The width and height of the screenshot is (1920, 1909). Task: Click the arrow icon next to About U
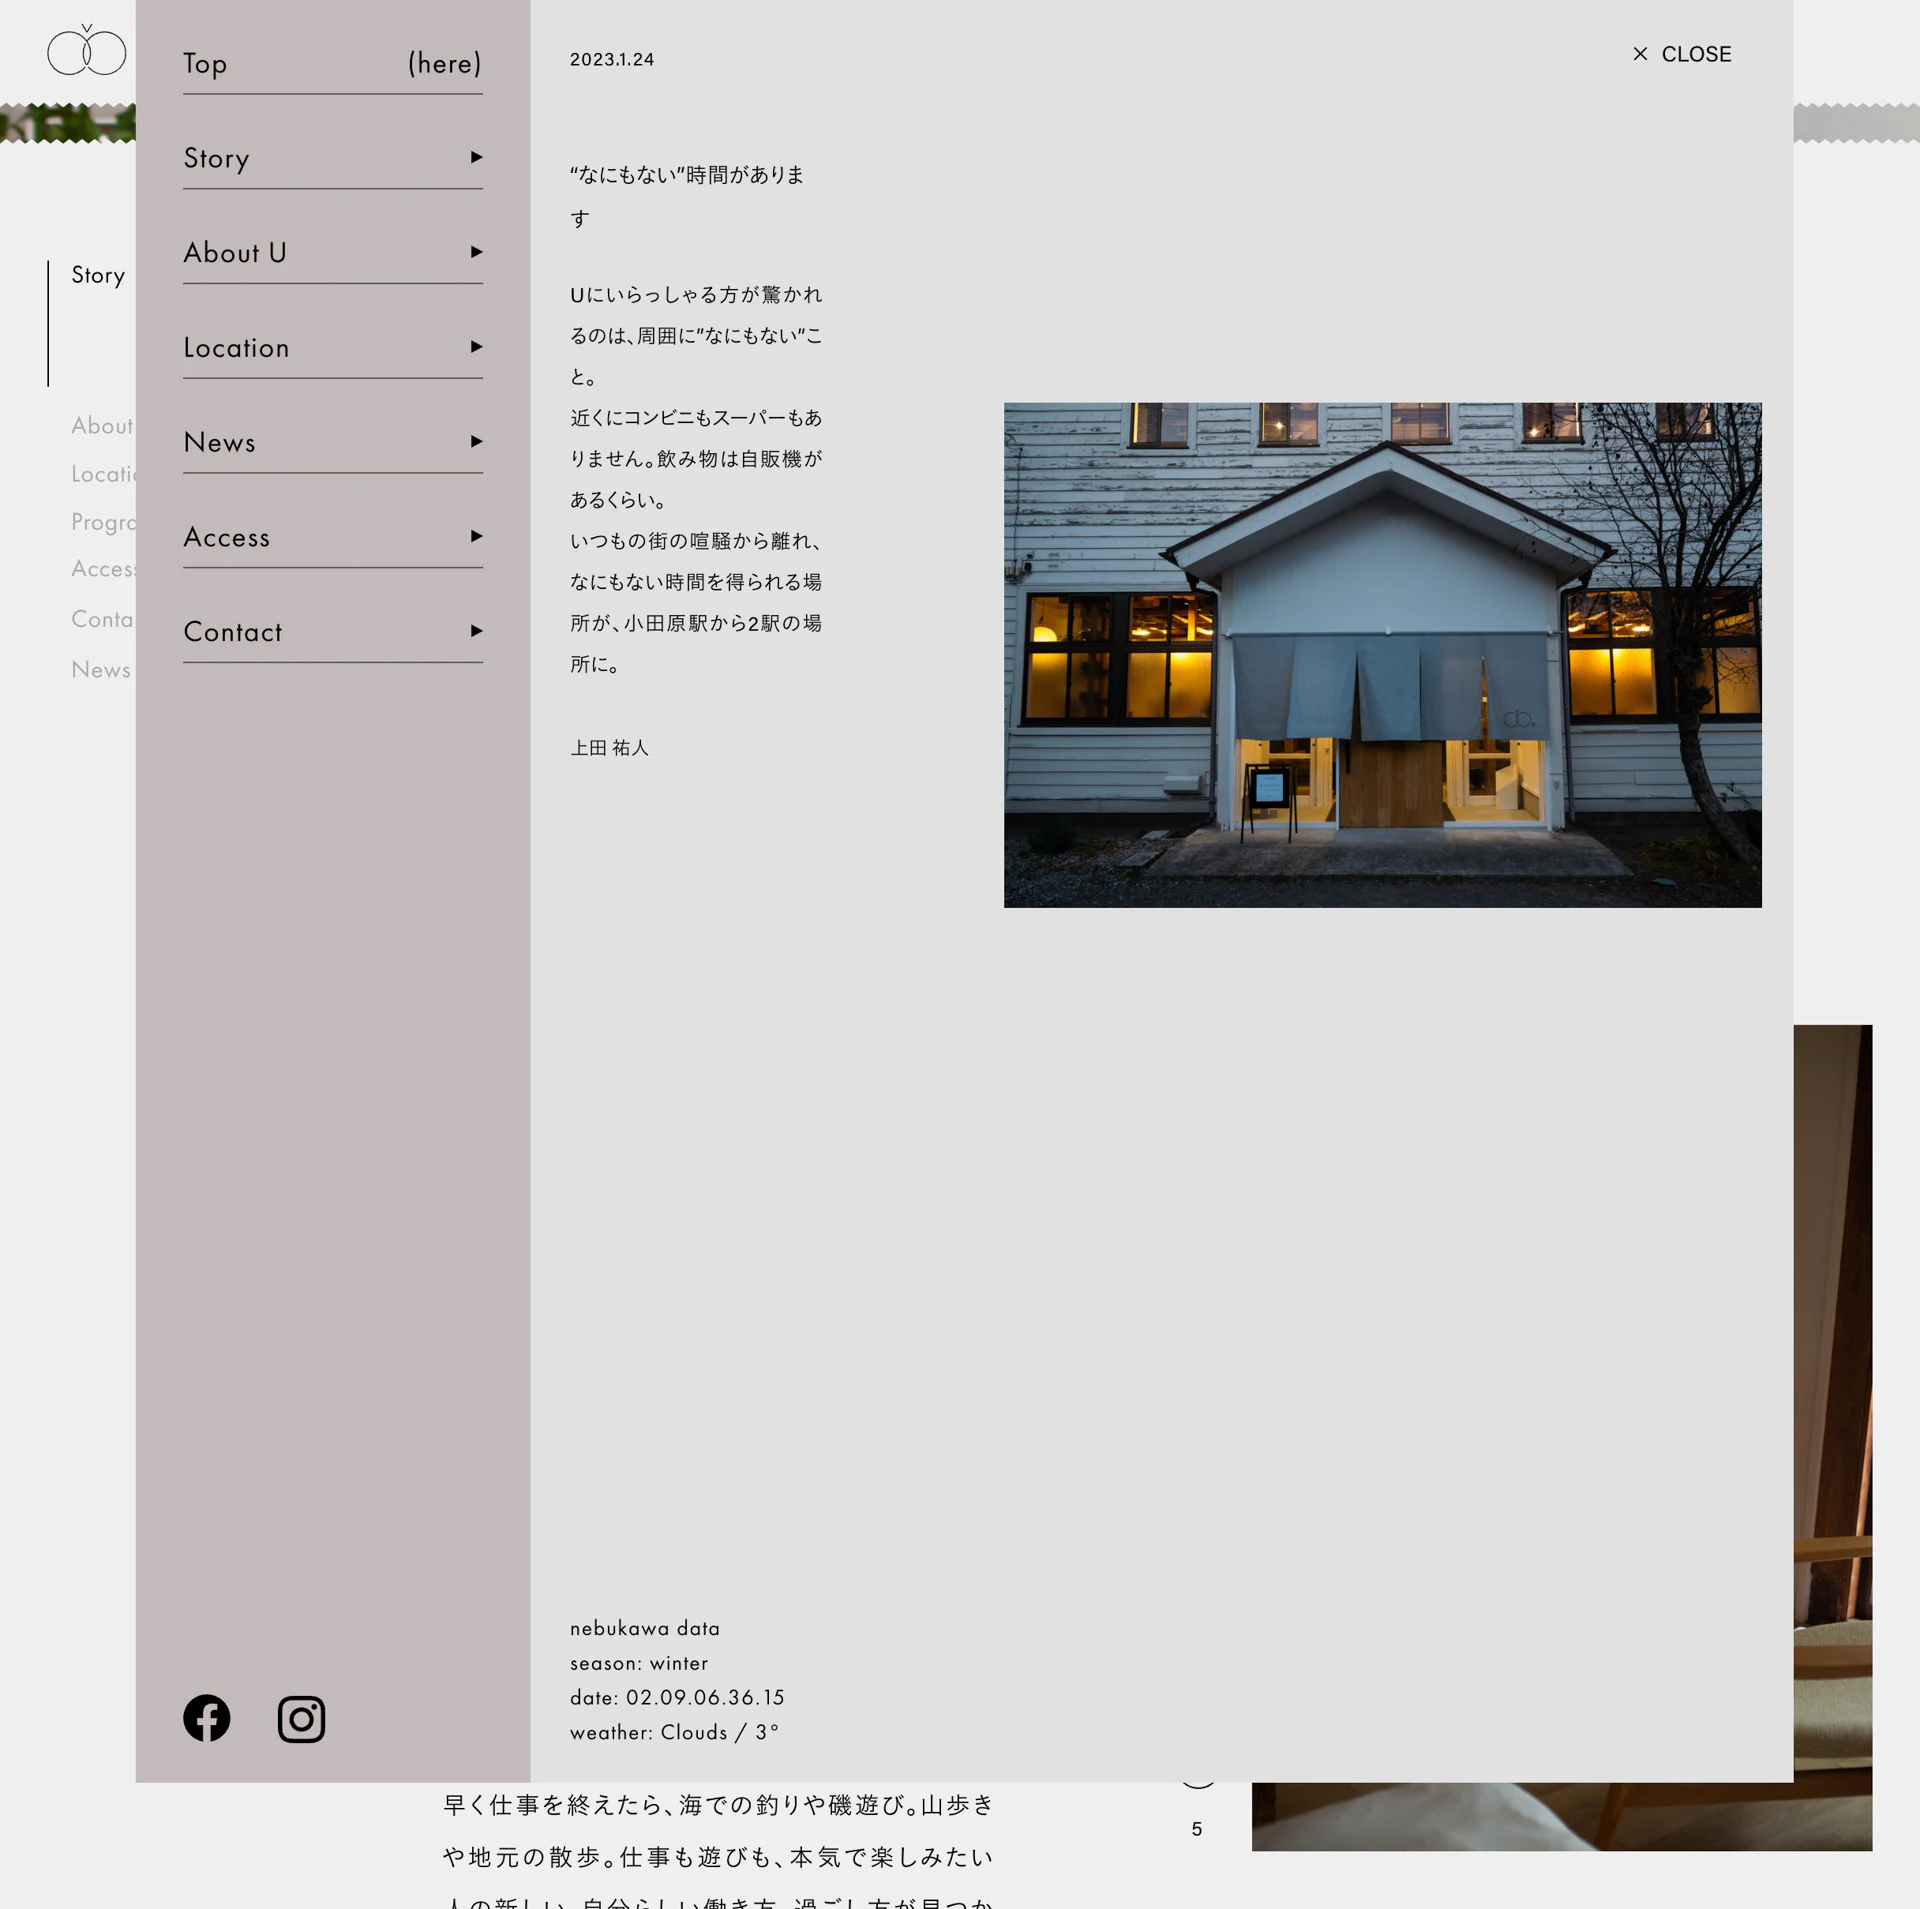(x=476, y=252)
